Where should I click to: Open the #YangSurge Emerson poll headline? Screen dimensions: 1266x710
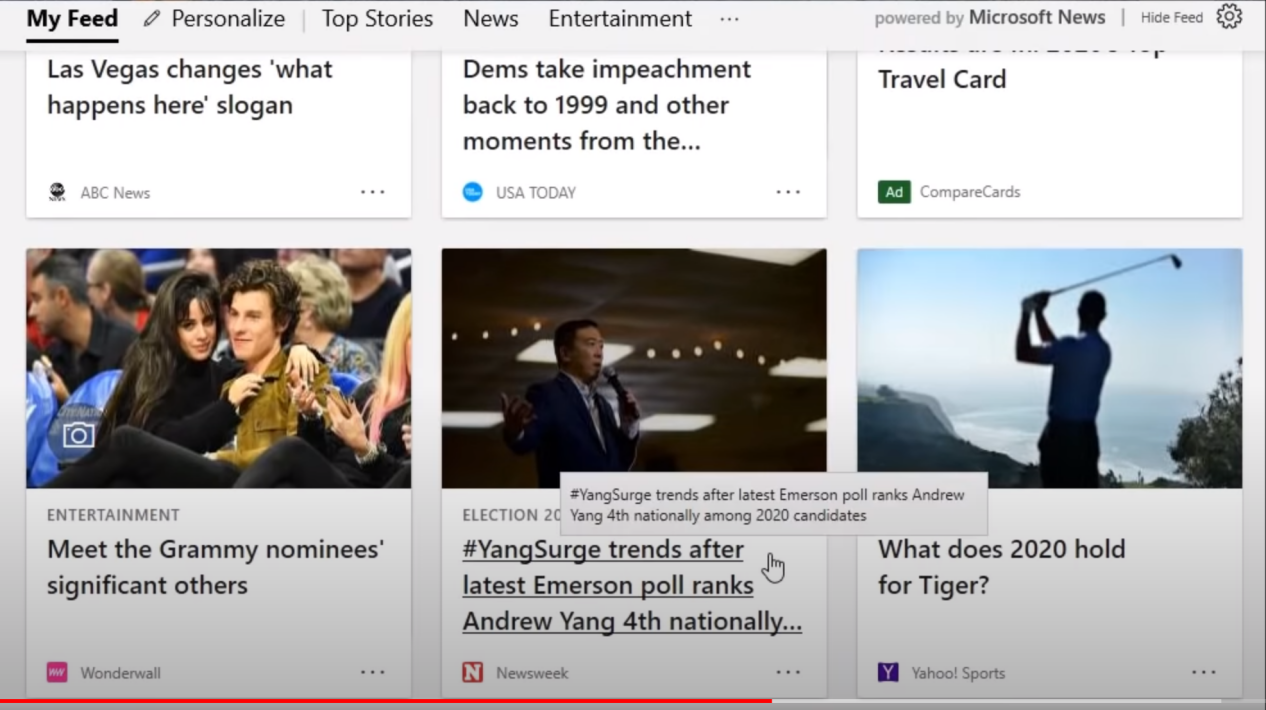click(x=631, y=585)
